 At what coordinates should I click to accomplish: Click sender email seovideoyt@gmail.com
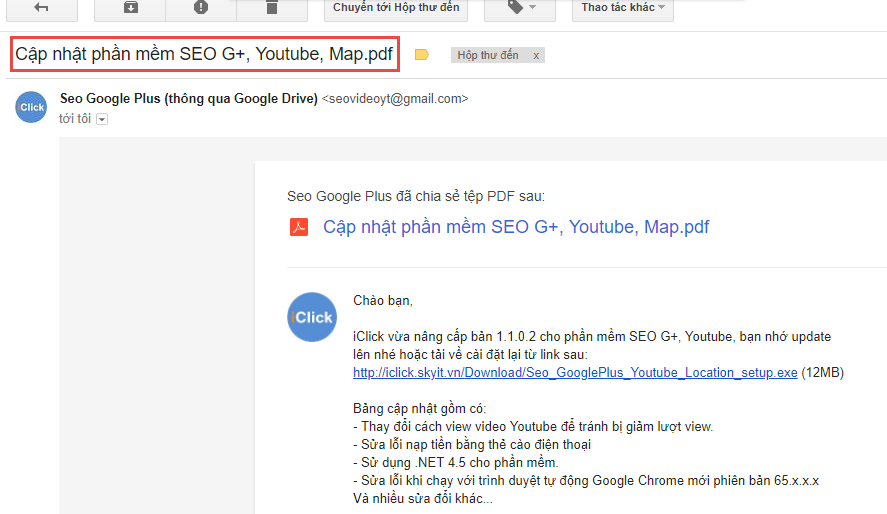click(395, 98)
